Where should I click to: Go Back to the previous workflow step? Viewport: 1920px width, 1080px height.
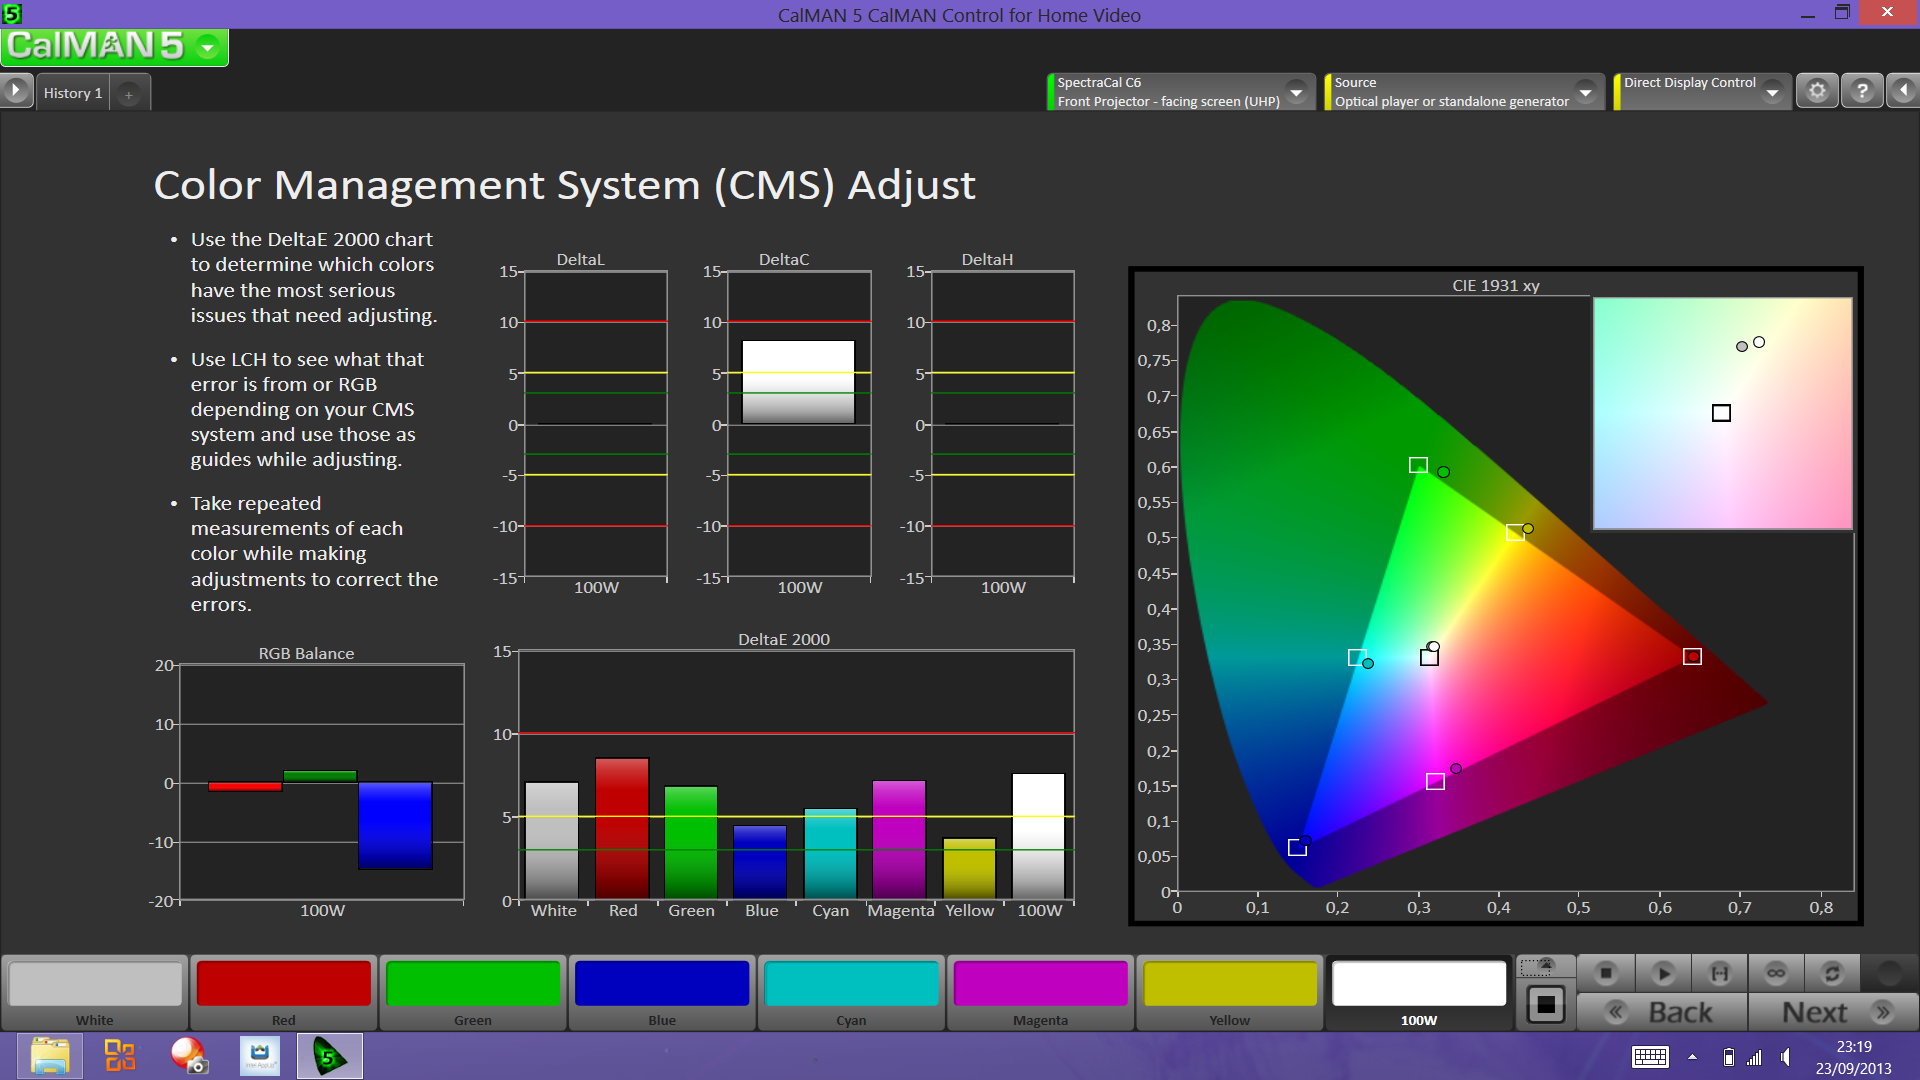[1662, 1012]
